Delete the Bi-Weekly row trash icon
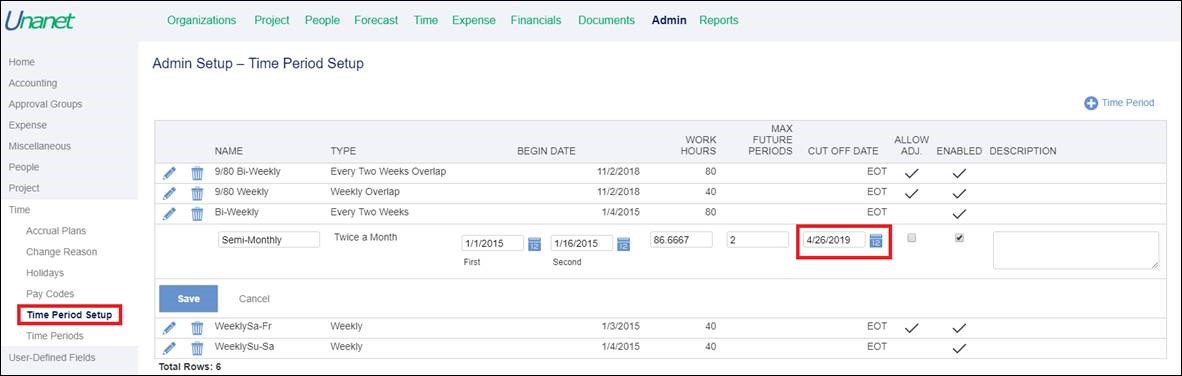Screen dimensions: 1182x376 [x=197, y=213]
